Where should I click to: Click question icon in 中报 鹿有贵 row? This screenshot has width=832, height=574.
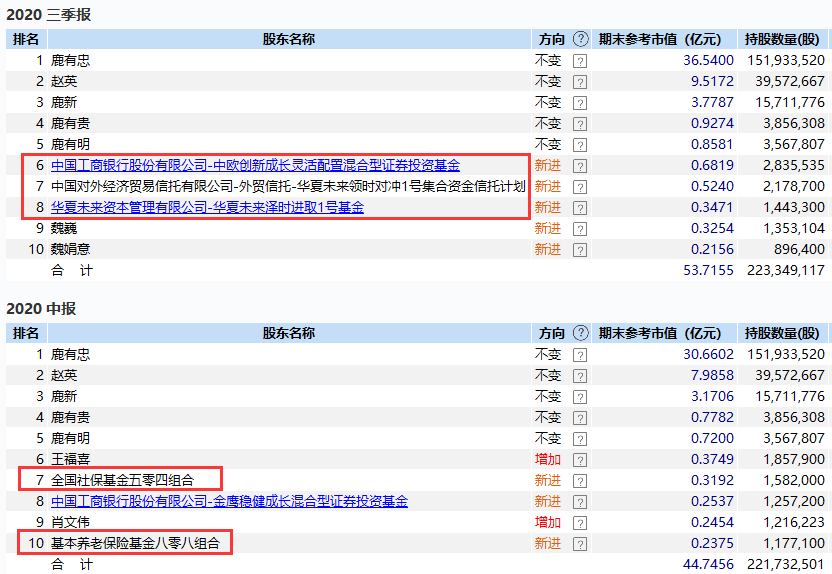point(580,418)
